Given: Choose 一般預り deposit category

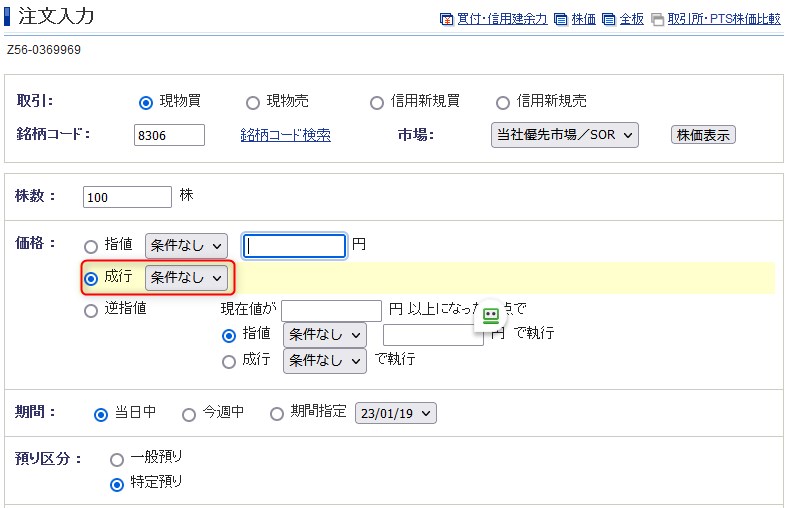Looking at the screenshot, I should coord(117,459).
